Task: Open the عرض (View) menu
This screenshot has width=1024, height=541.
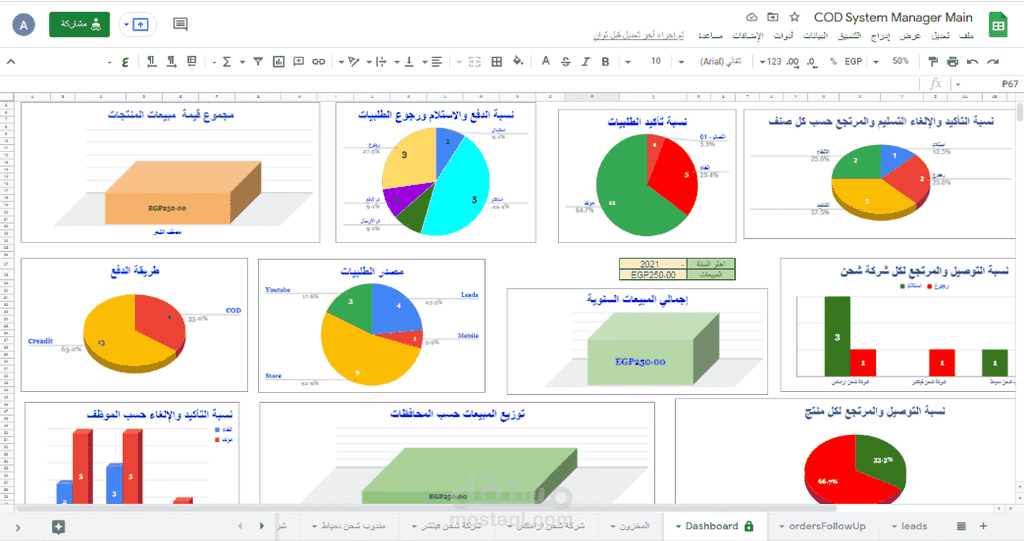Action: pyautogui.click(x=910, y=35)
